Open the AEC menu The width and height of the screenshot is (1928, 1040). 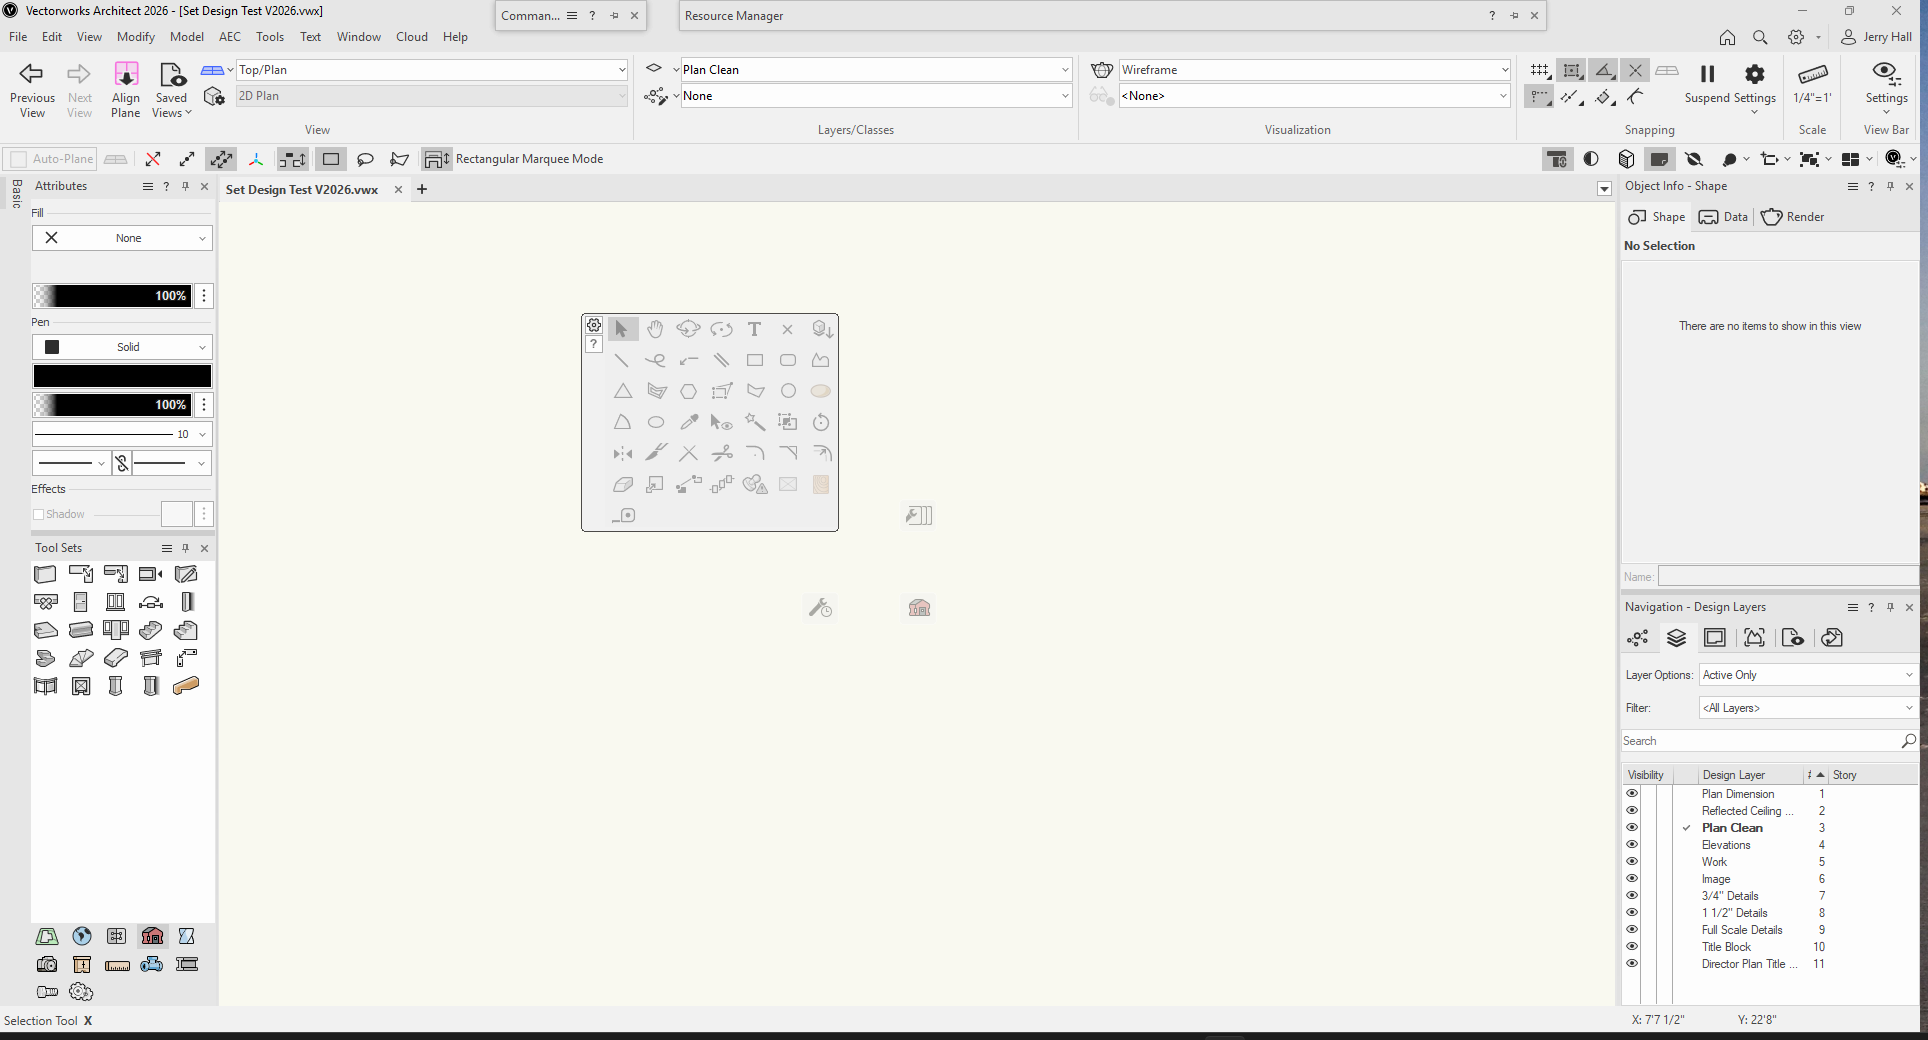tap(230, 37)
